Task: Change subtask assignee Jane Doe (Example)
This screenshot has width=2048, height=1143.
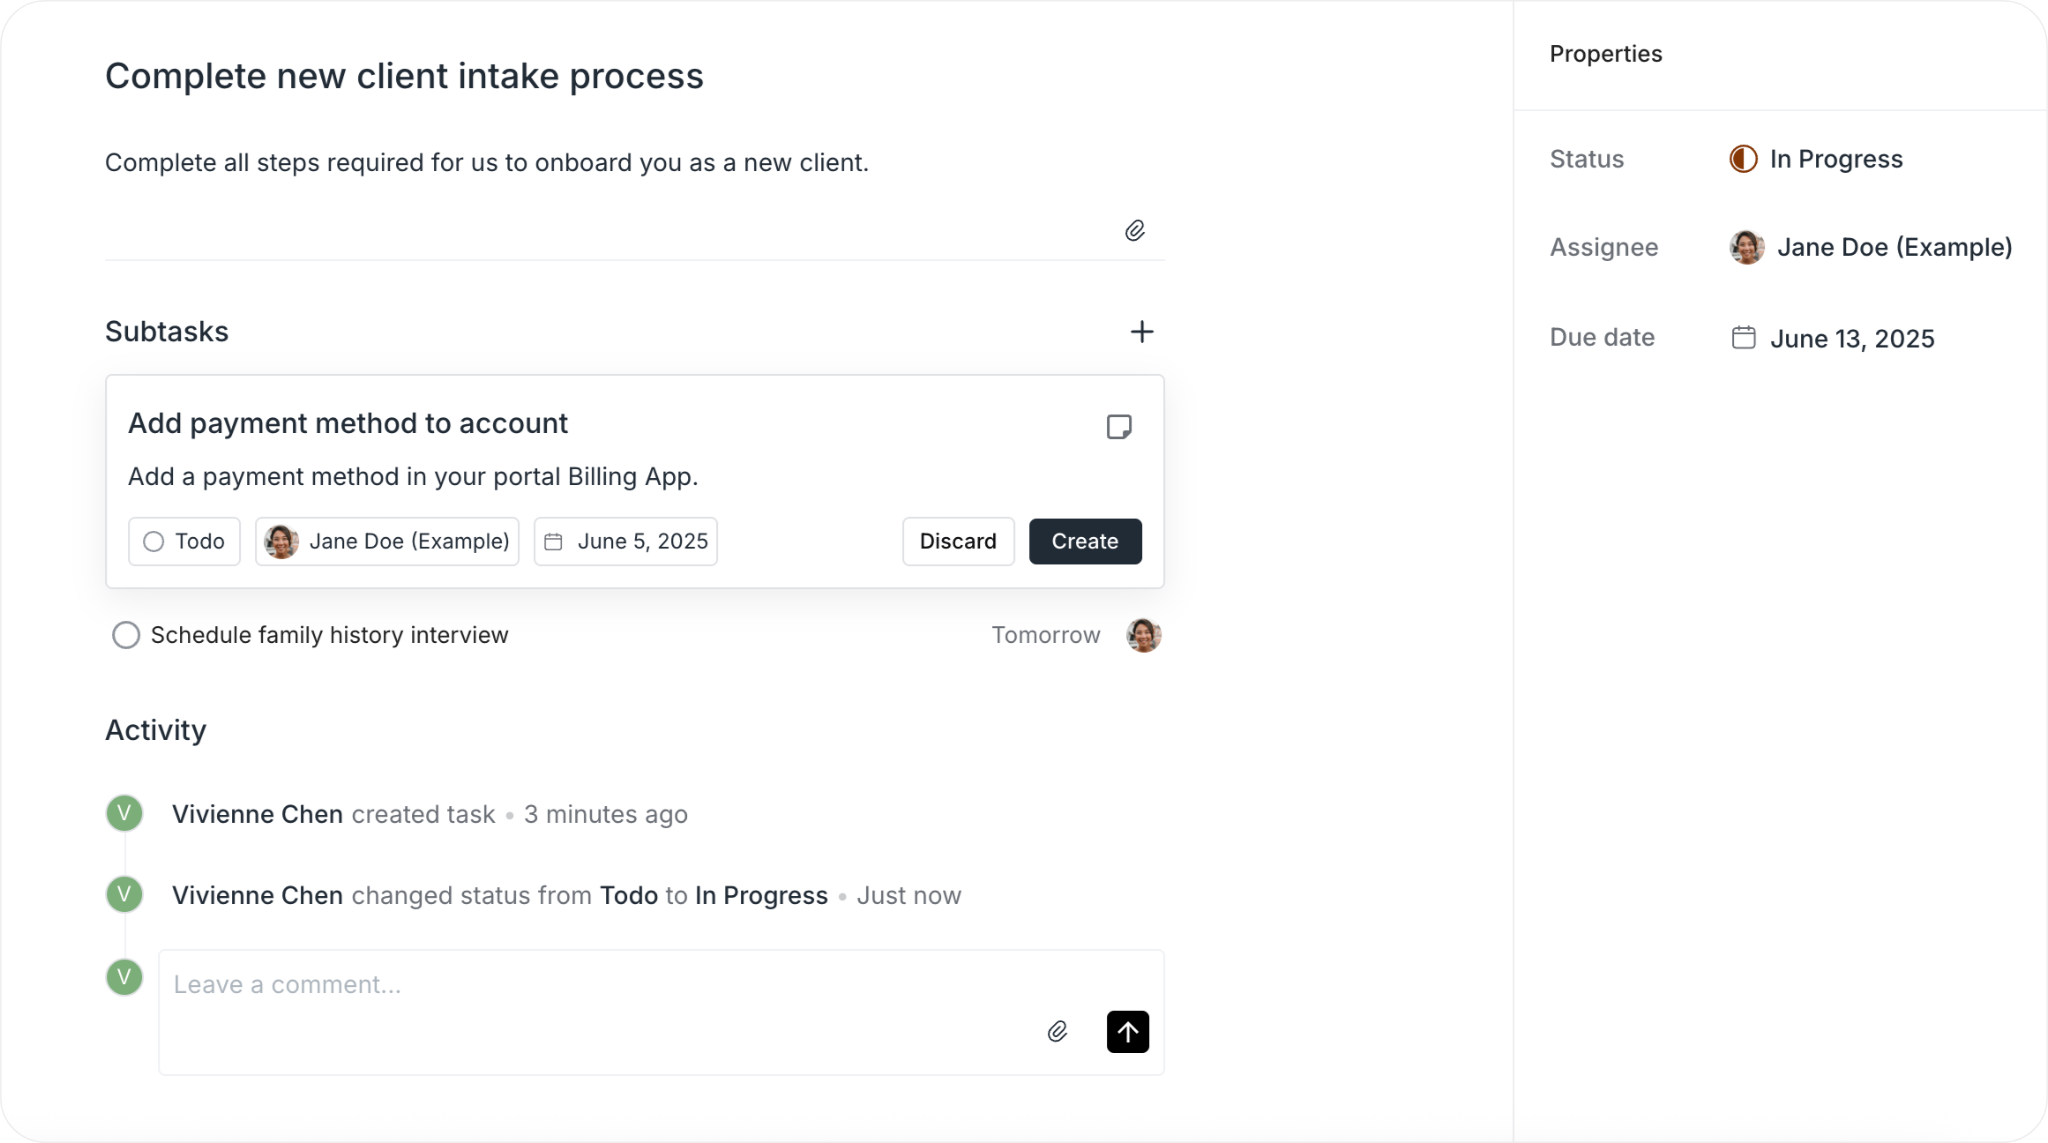Action: click(387, 541)
